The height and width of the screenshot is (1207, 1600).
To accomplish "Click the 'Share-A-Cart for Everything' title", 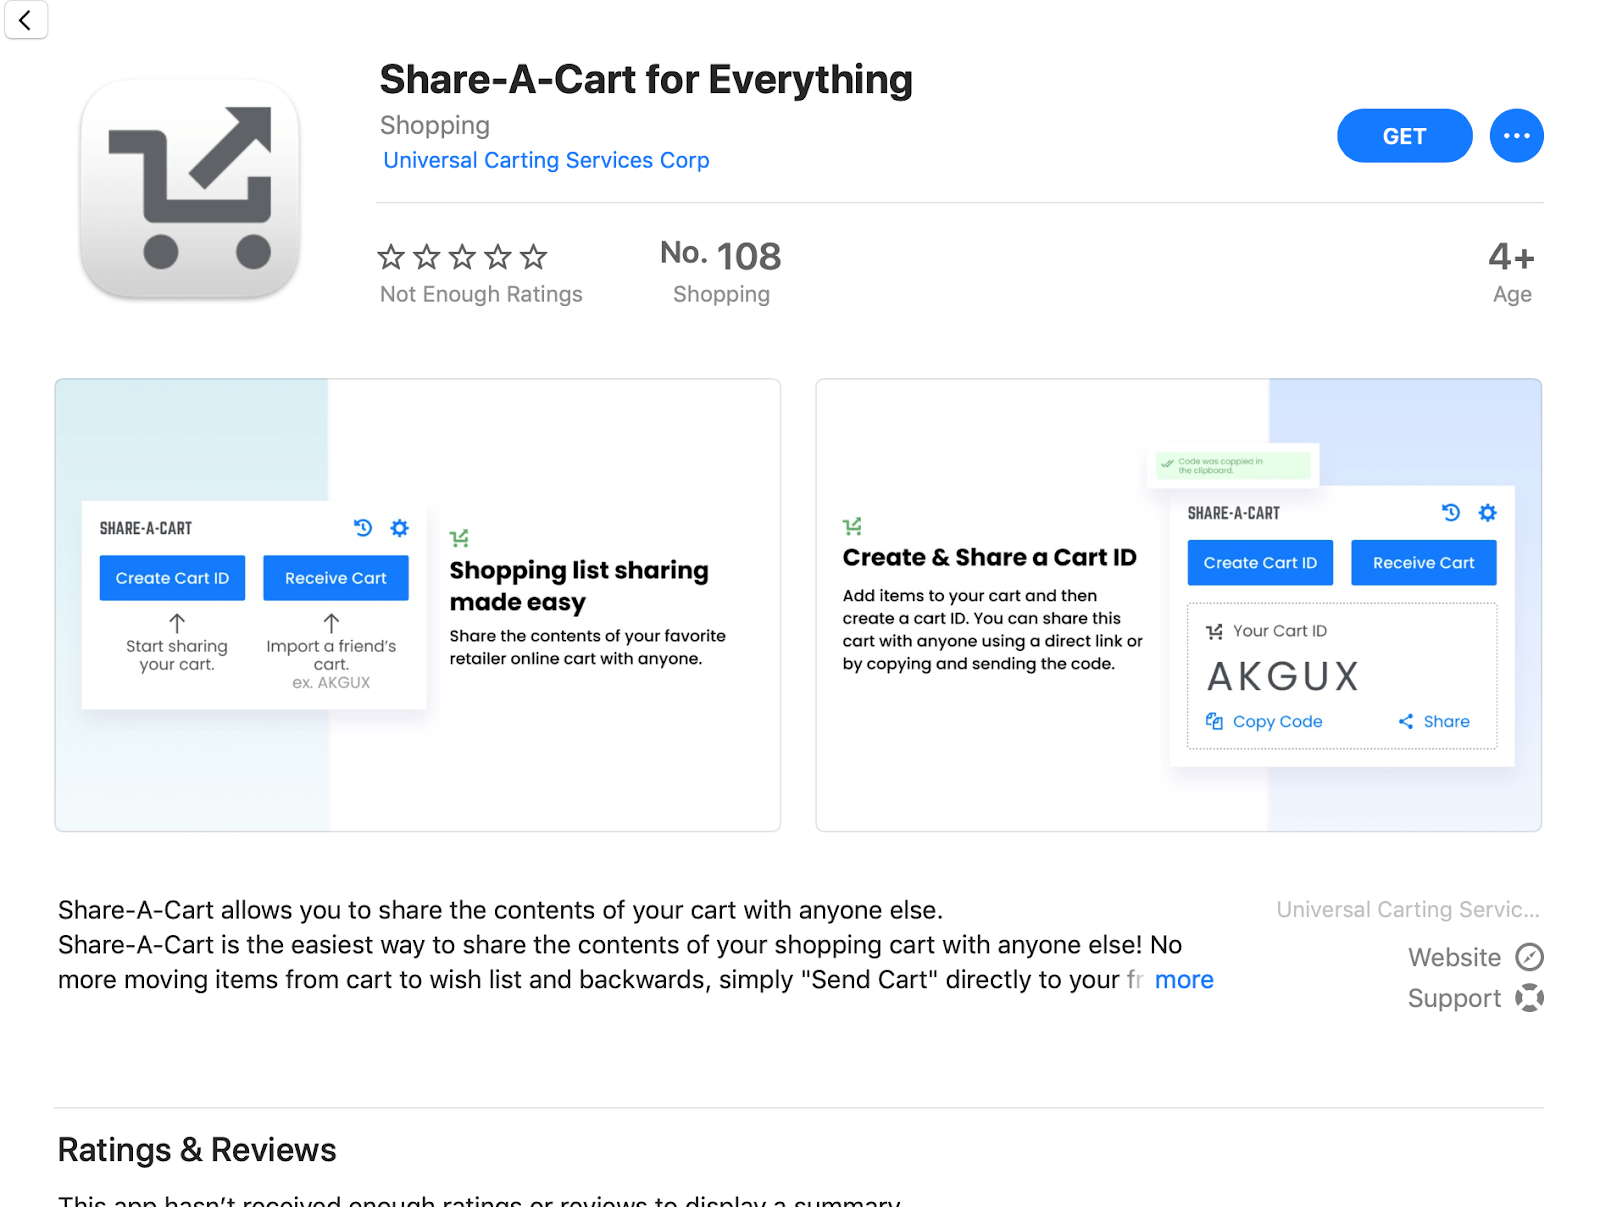I will 646,80.
